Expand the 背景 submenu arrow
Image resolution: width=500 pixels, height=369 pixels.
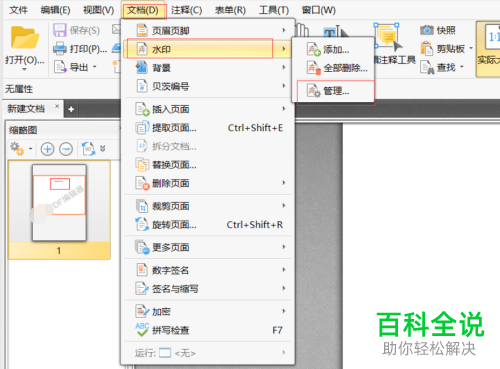(x=284, y=67)
